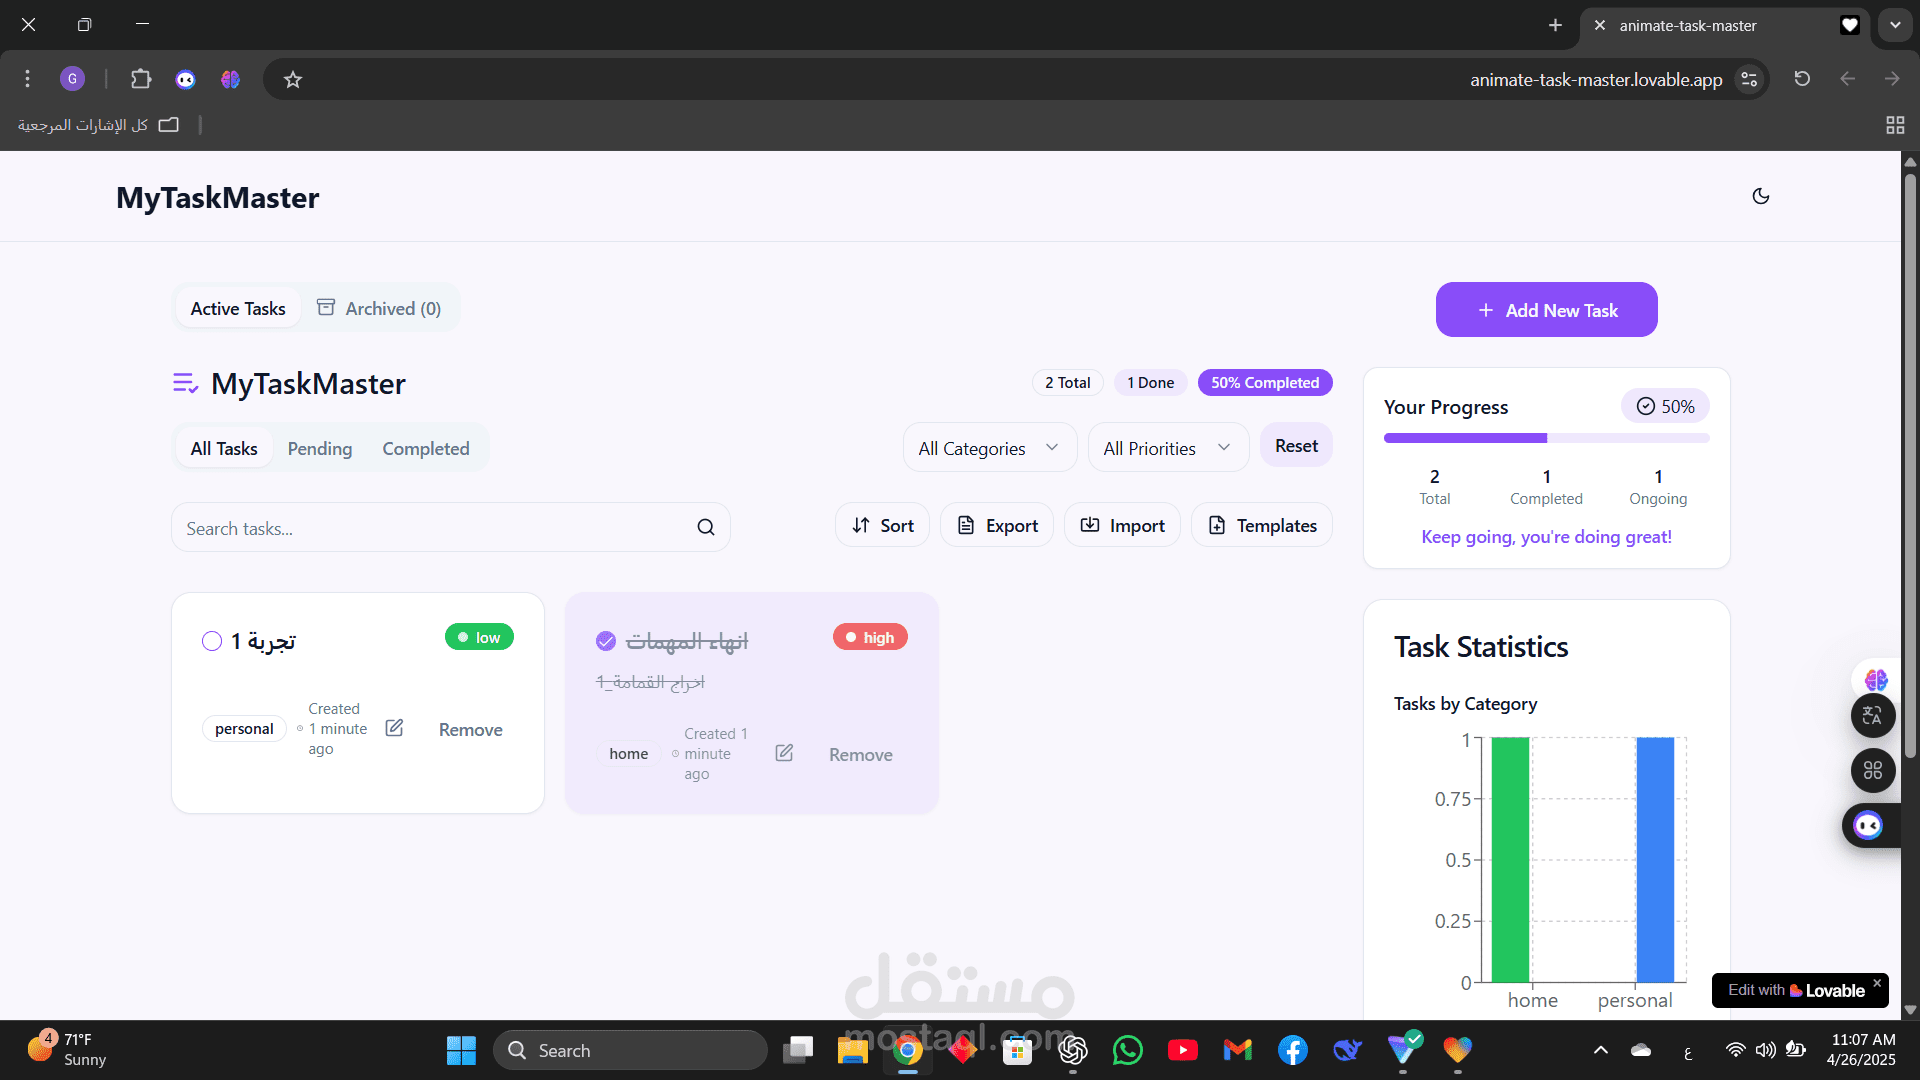
Task: Open Facebook from the taskbar
Action: [x=1292, y=1050]
